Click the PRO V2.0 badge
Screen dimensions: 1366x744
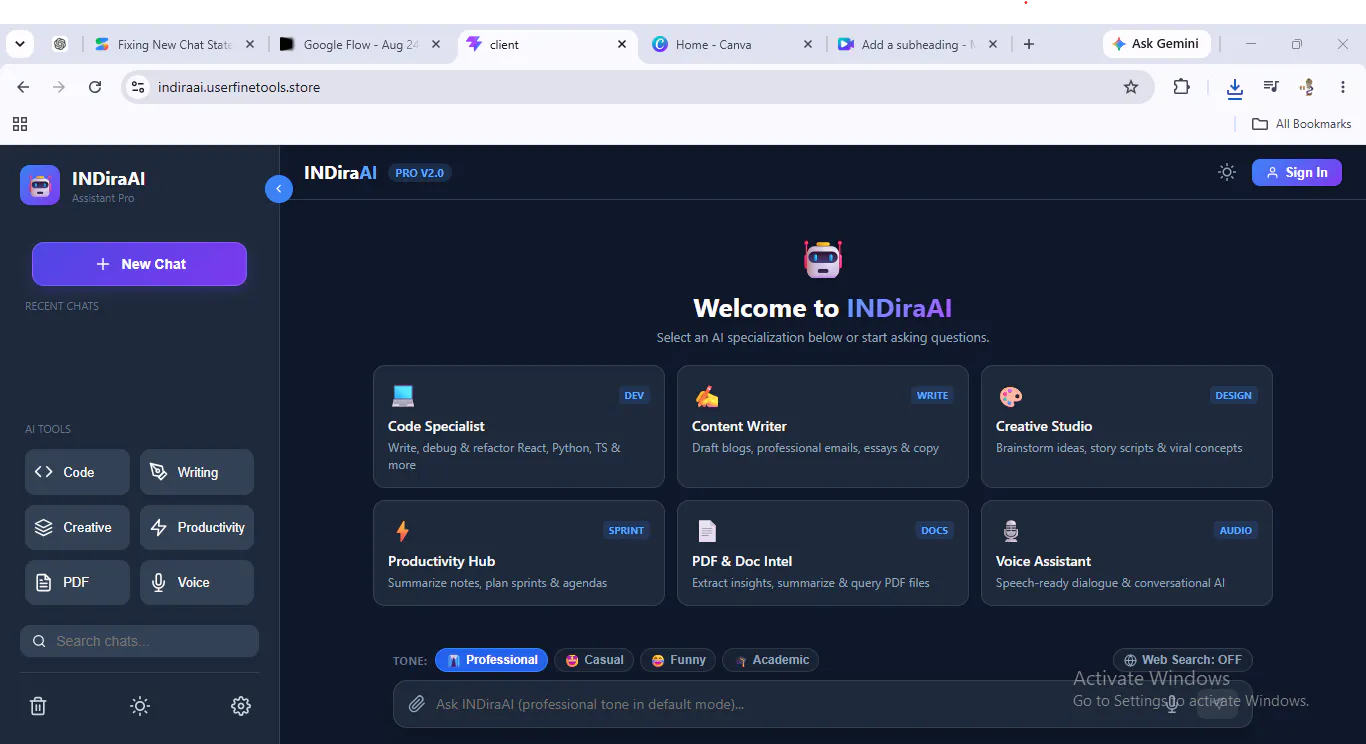(420, 173)
